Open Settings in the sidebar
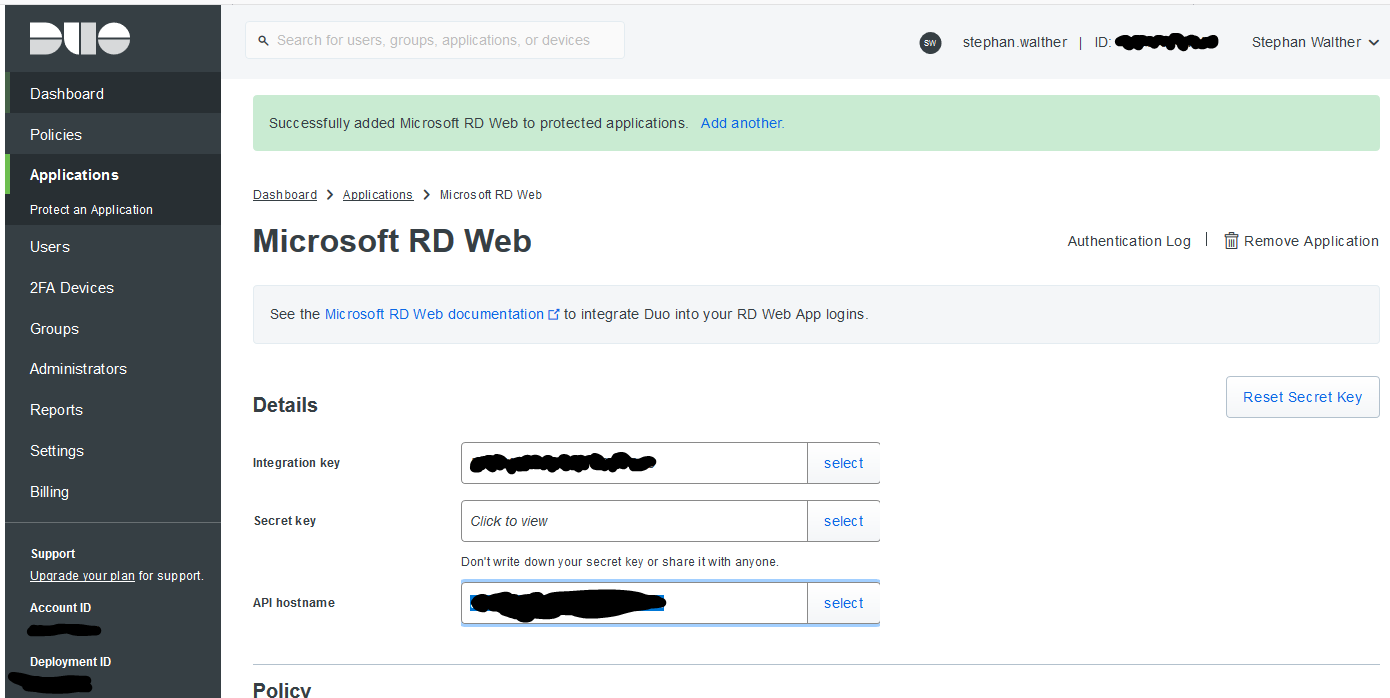The image size is (1390, 698). (x=113, y=451)
